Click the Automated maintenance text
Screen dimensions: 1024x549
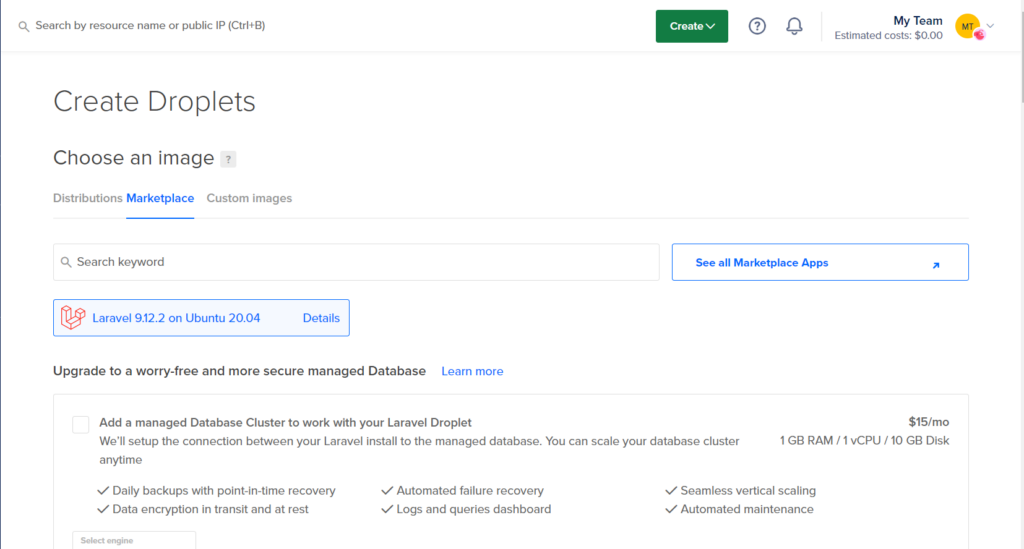(746, 509)
